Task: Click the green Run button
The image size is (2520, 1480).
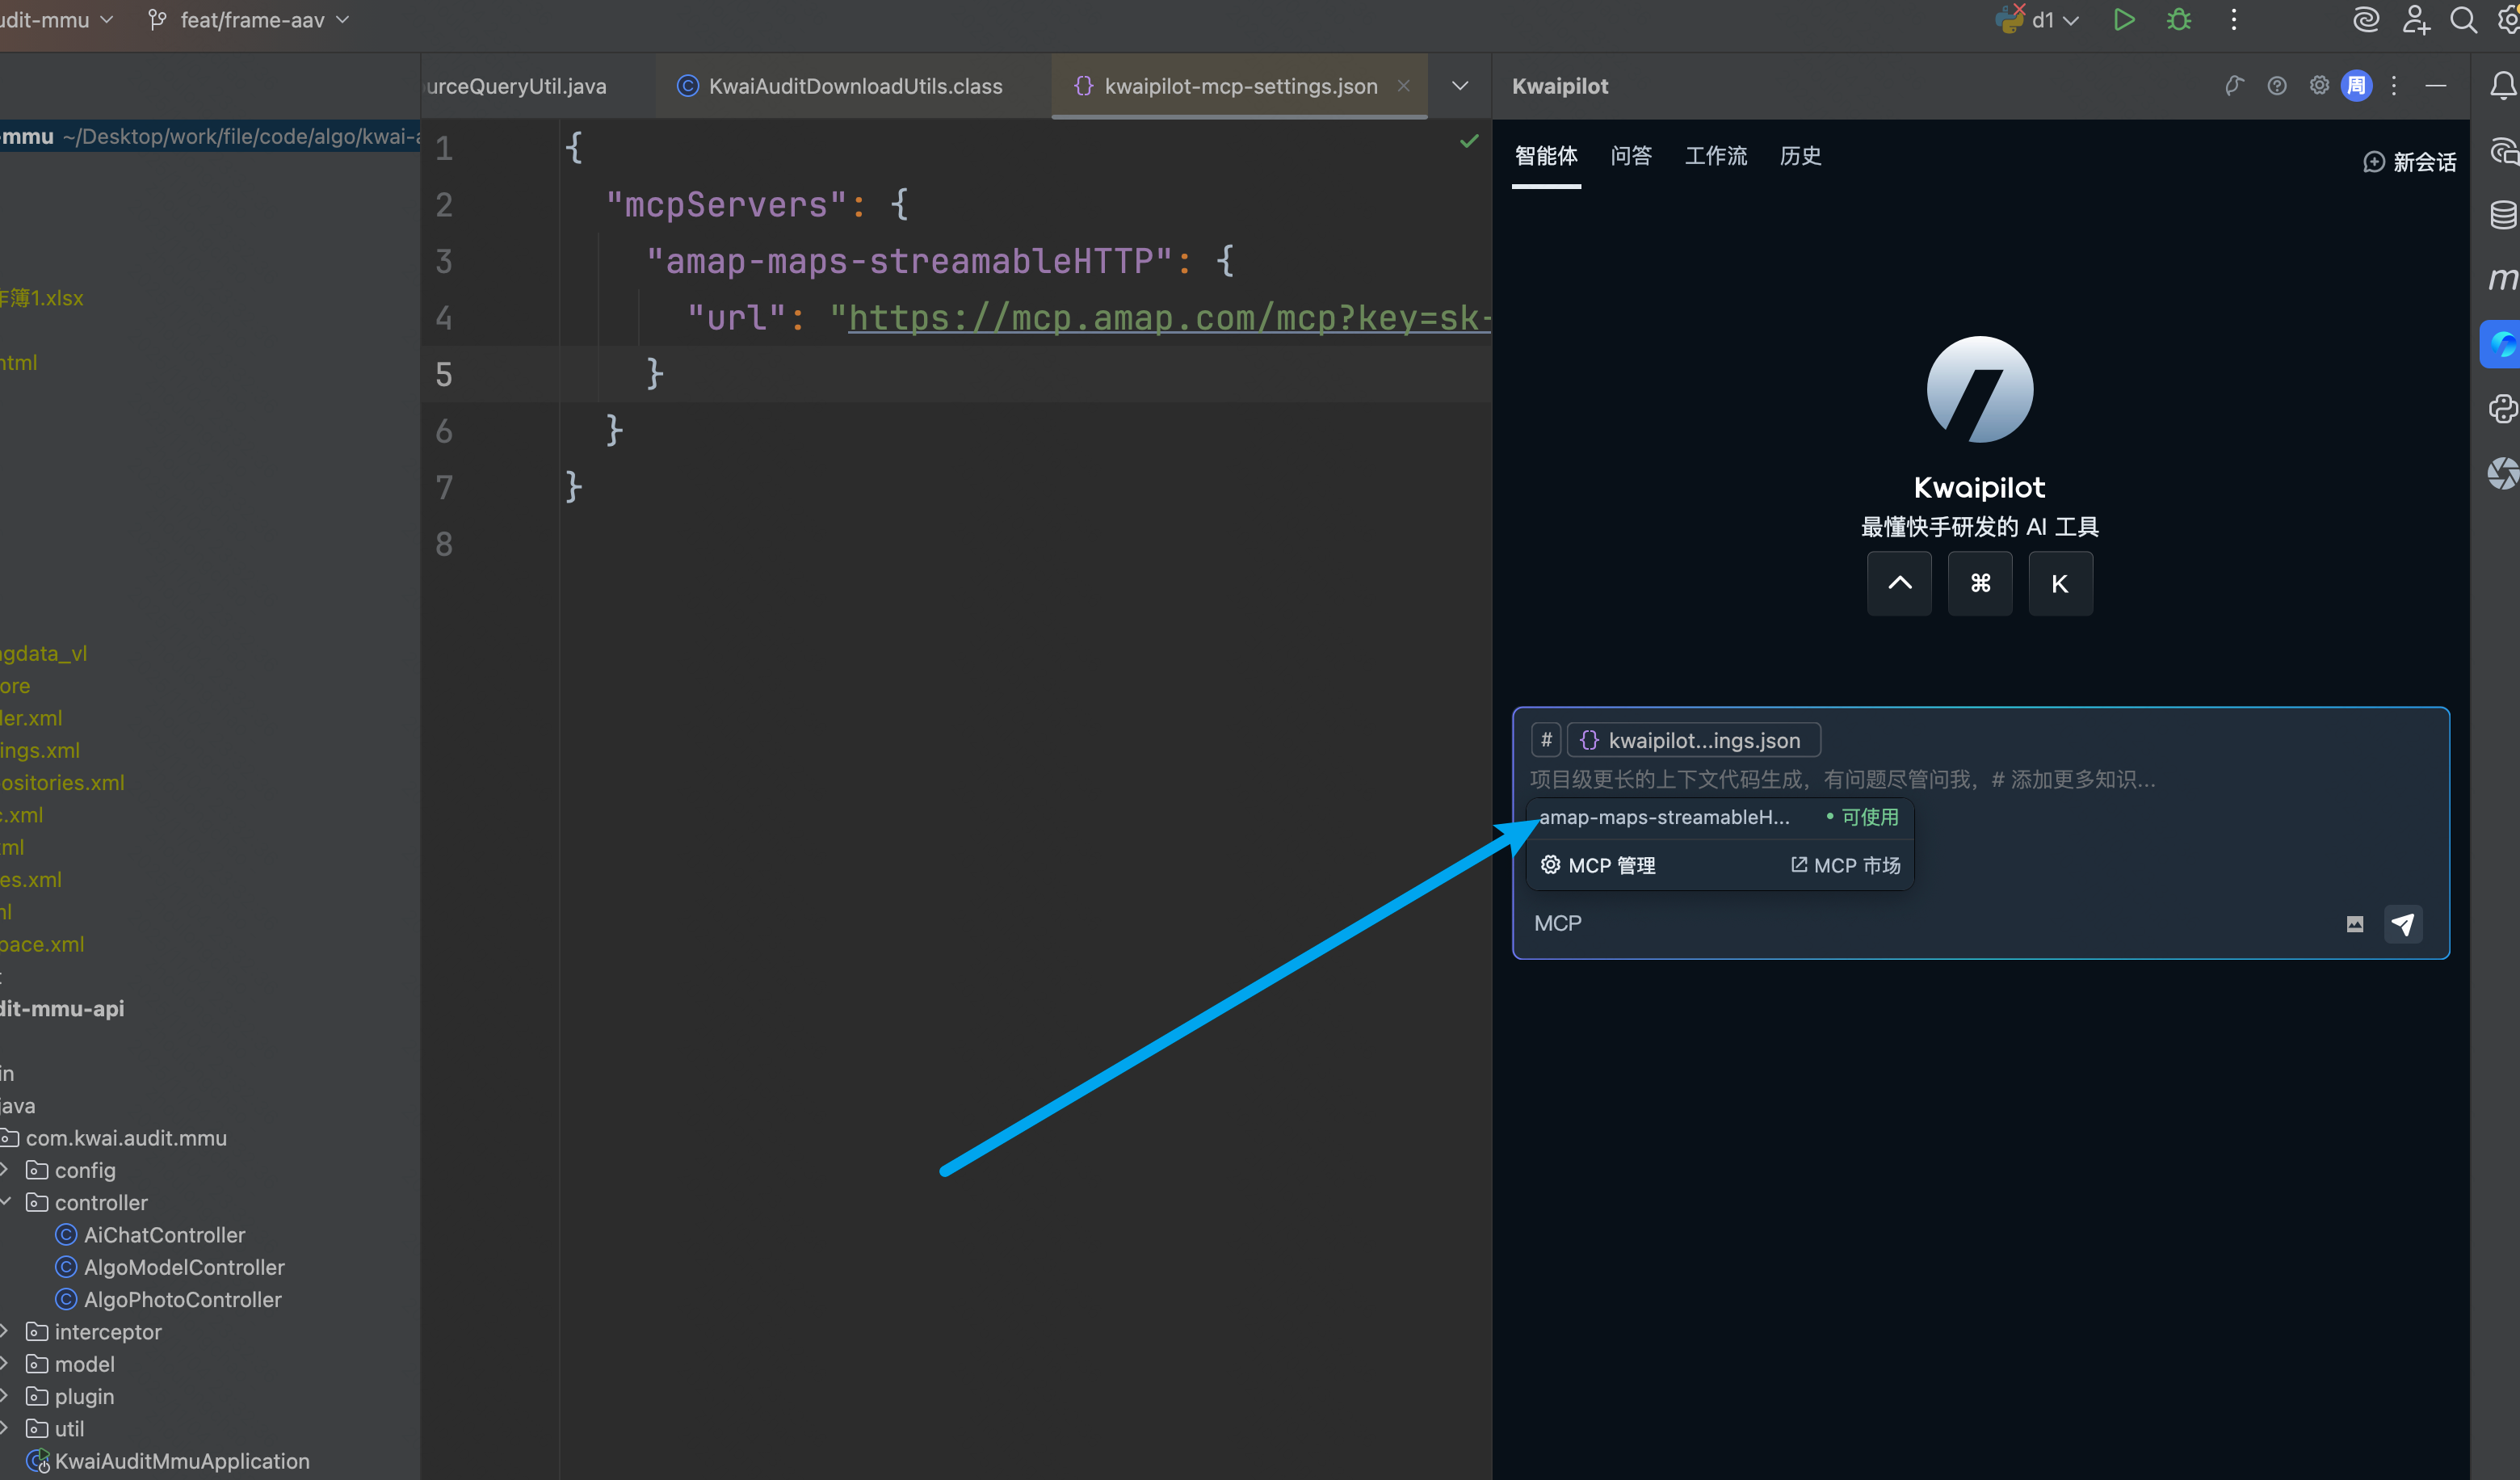Action: click(2124, 20)
